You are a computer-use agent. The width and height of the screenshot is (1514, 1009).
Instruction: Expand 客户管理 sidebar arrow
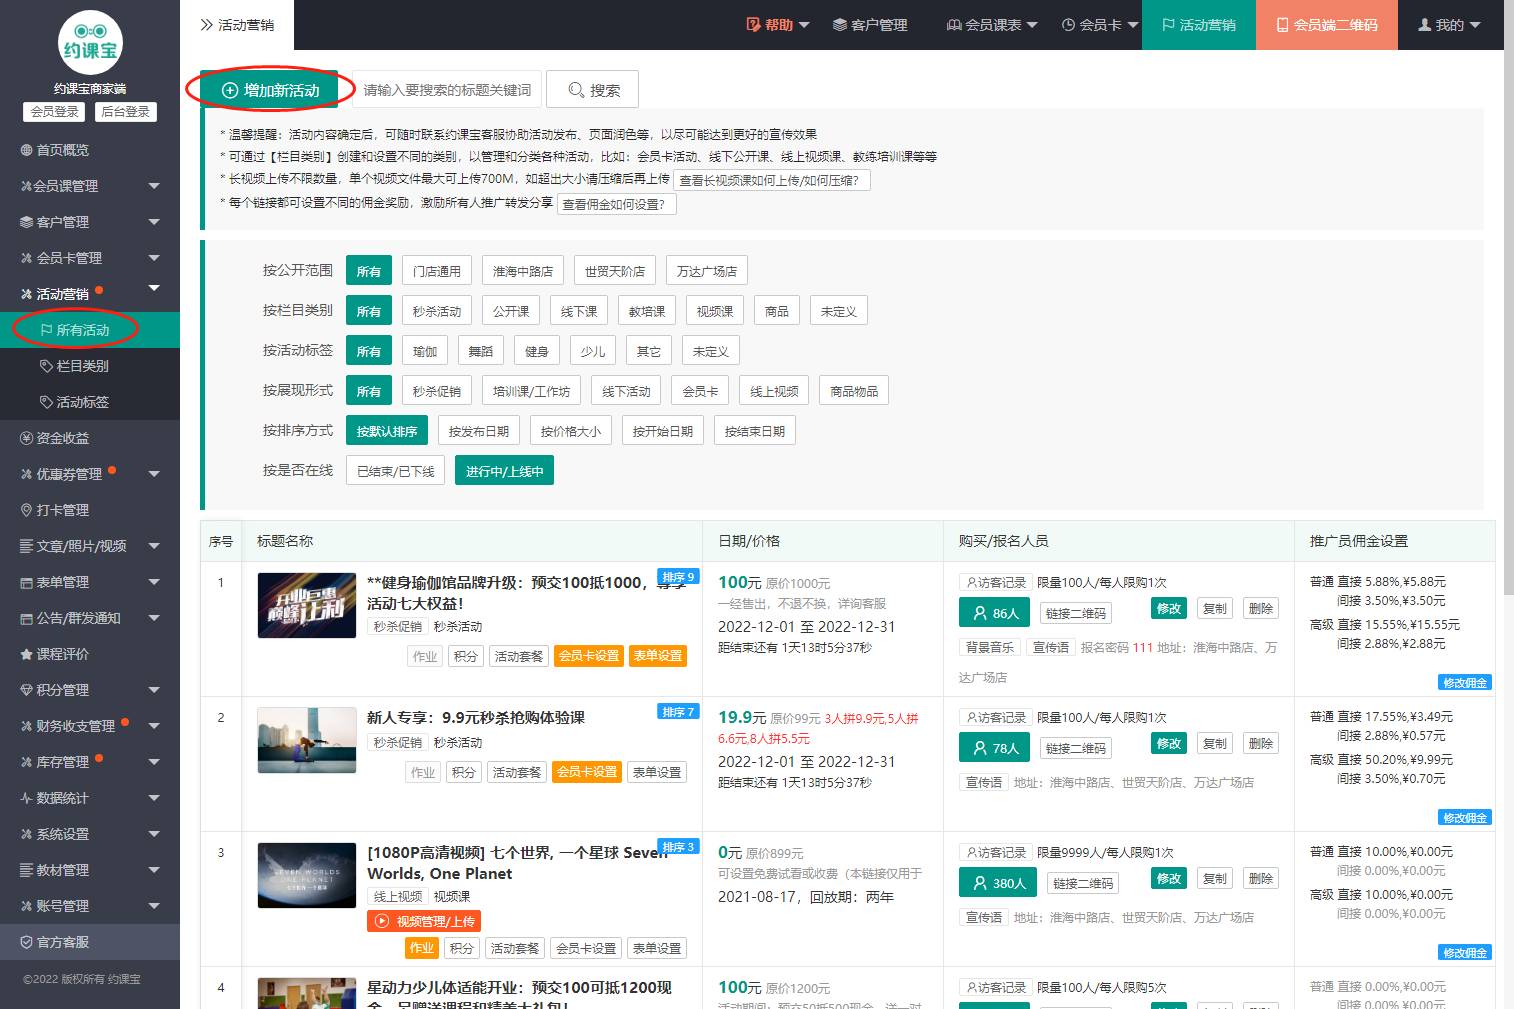coord(154,222)
